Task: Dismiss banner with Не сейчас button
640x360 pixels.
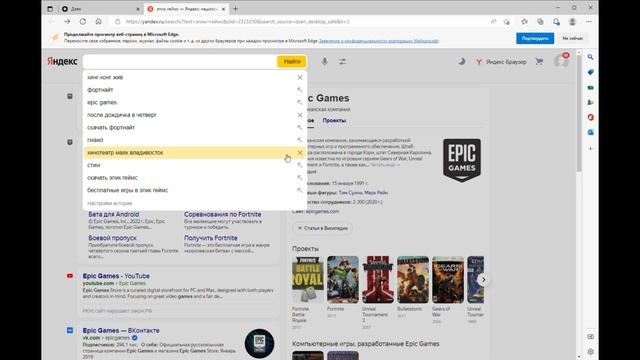Action: click(573, 38)
